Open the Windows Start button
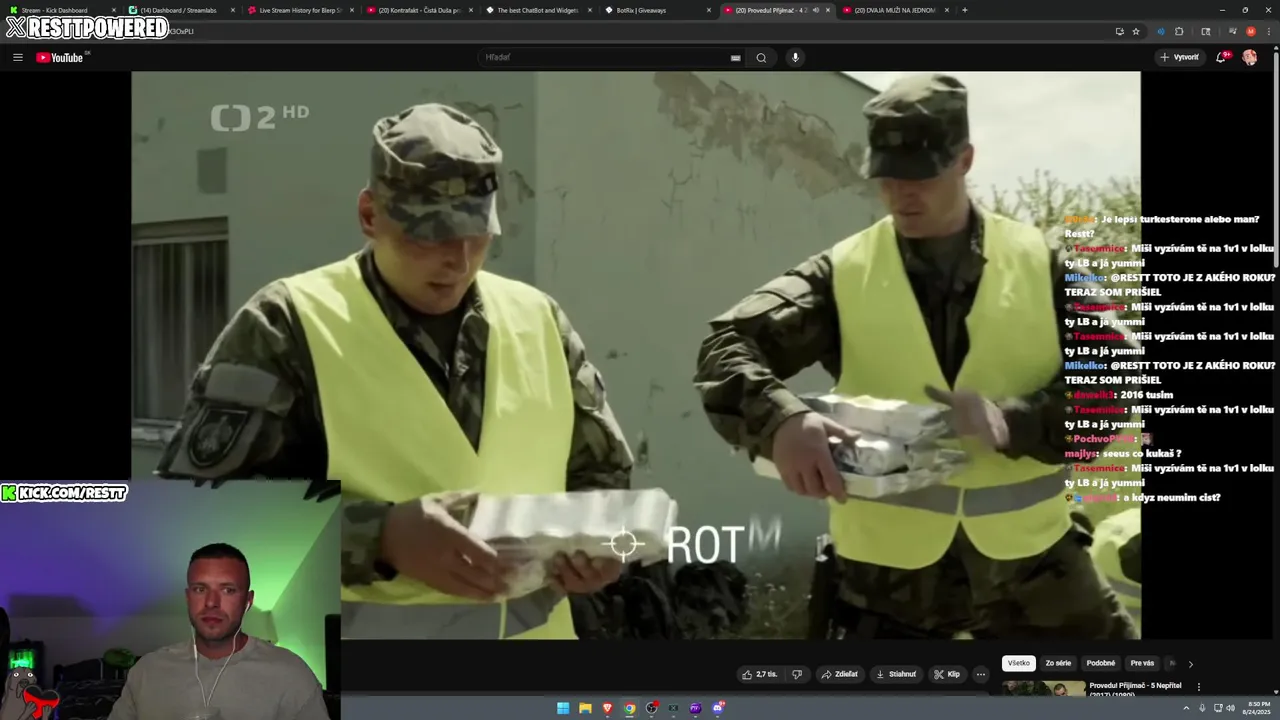The height and width of the screenshot is (720, 1280). (563, 708)
